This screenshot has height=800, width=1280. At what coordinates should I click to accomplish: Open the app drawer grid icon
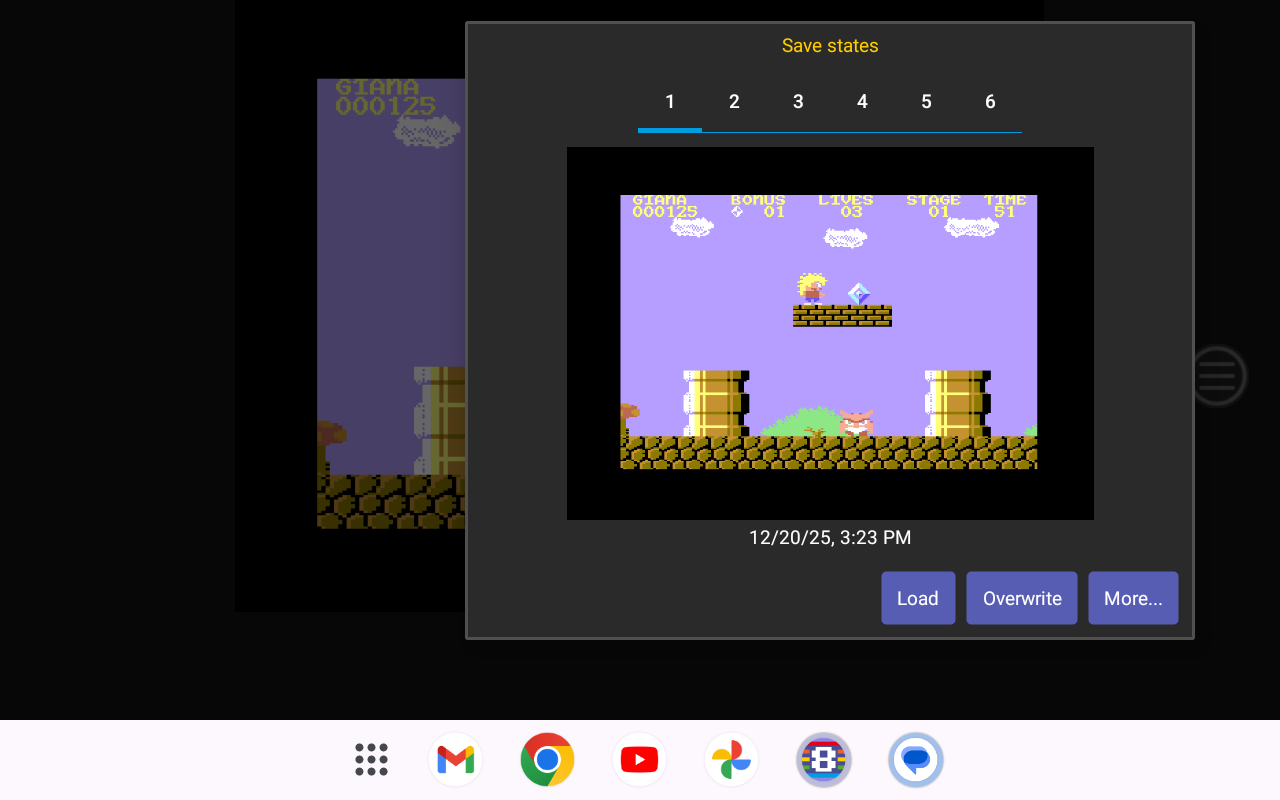tap(371, 760)
